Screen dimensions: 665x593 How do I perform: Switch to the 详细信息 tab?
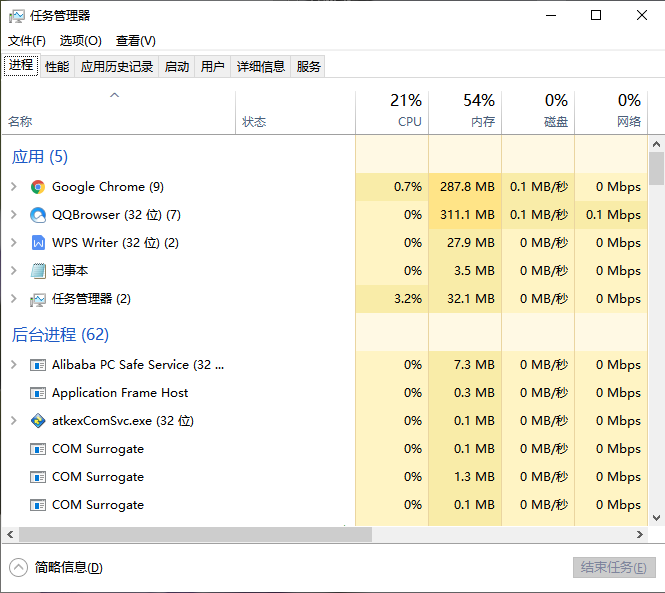260,67
